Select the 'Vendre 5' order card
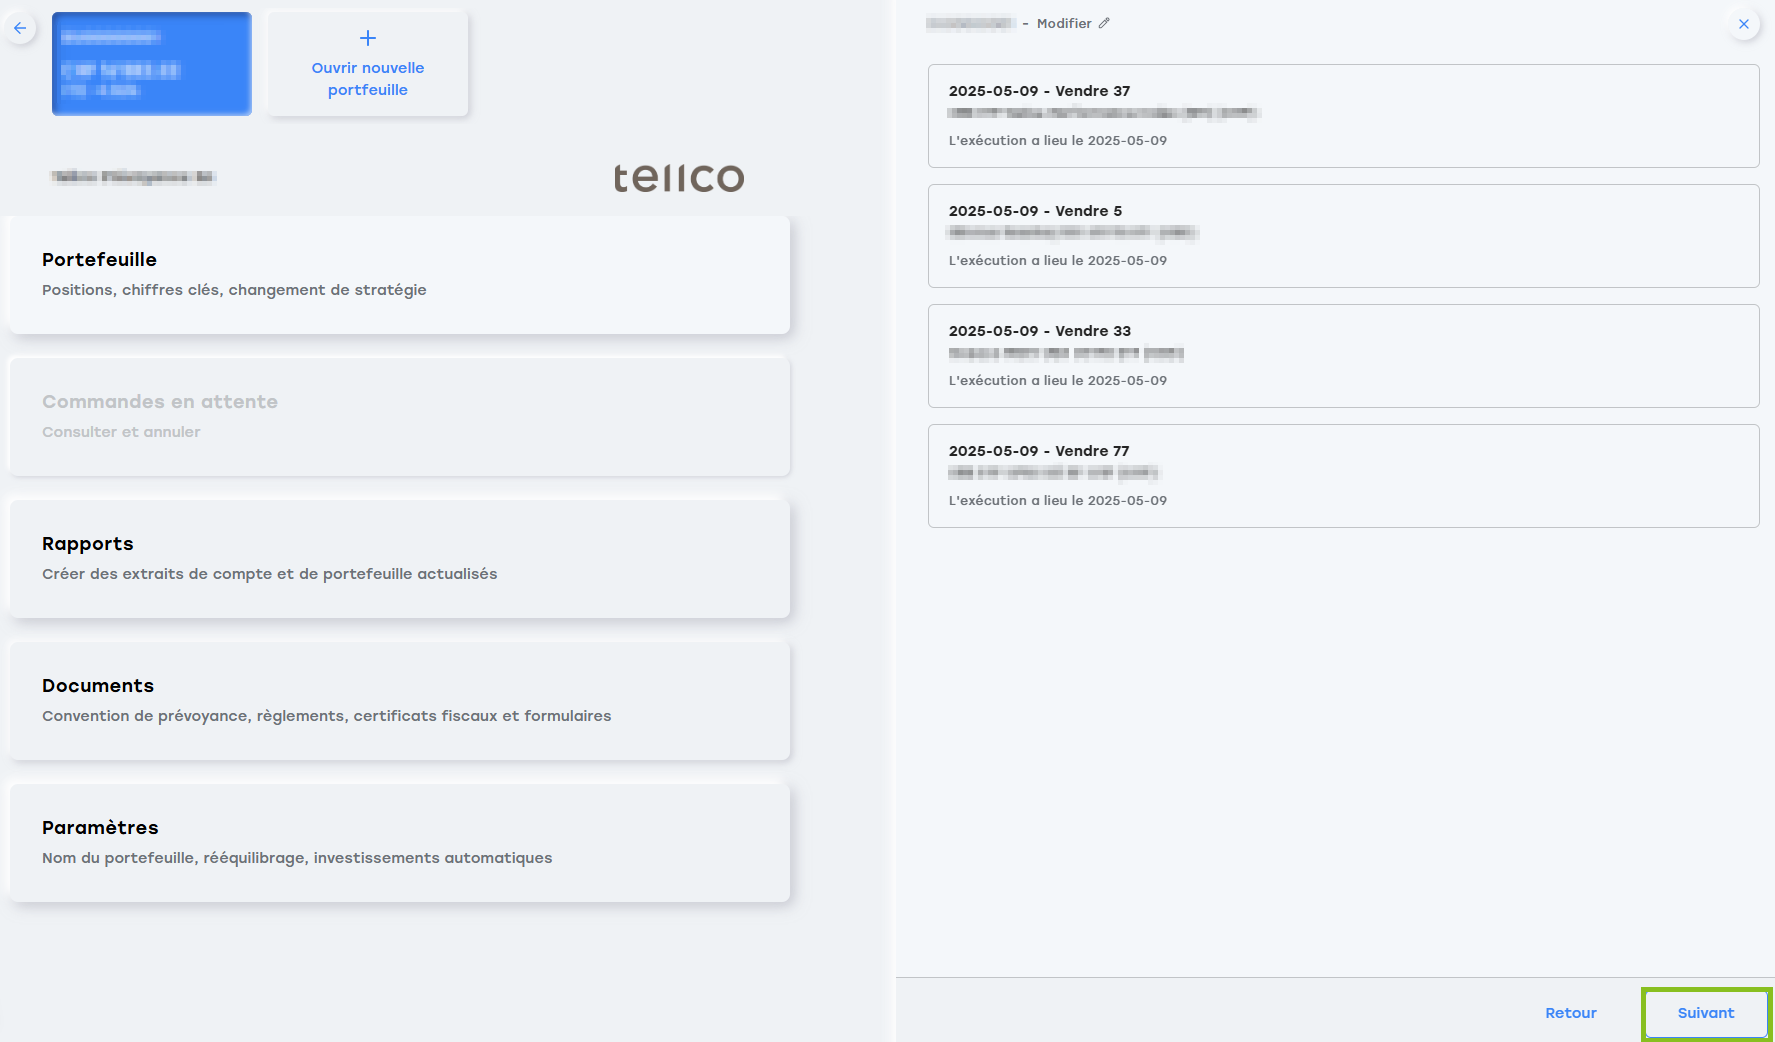The image size is (1775, 1042). click(1344, 236)
